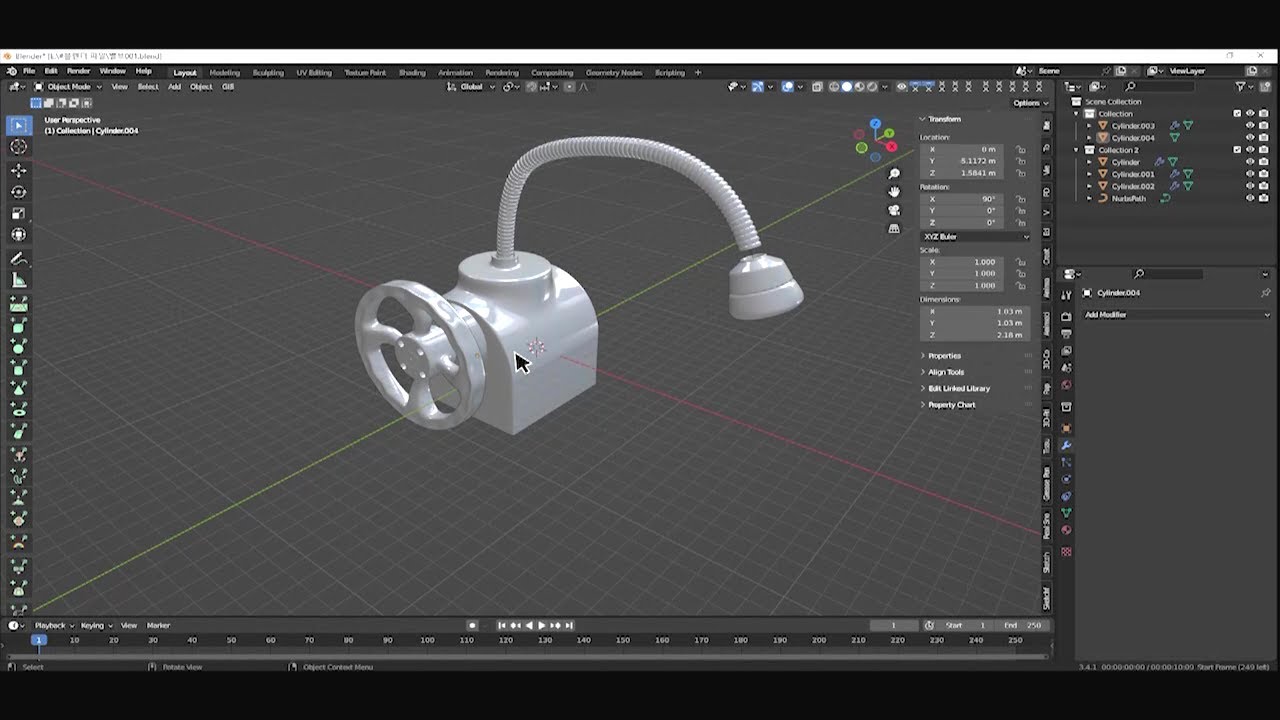Choose the Annotate tool
The height and width of the screenshot is (720, 1280).
18,259
